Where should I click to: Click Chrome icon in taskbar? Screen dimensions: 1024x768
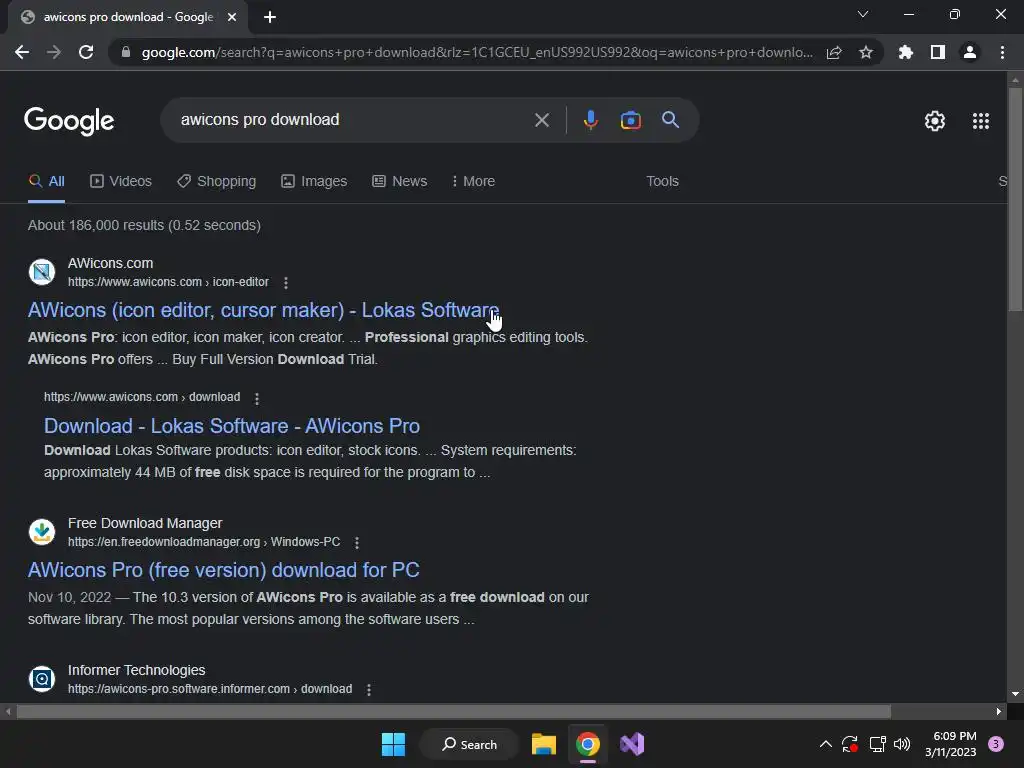588,744
